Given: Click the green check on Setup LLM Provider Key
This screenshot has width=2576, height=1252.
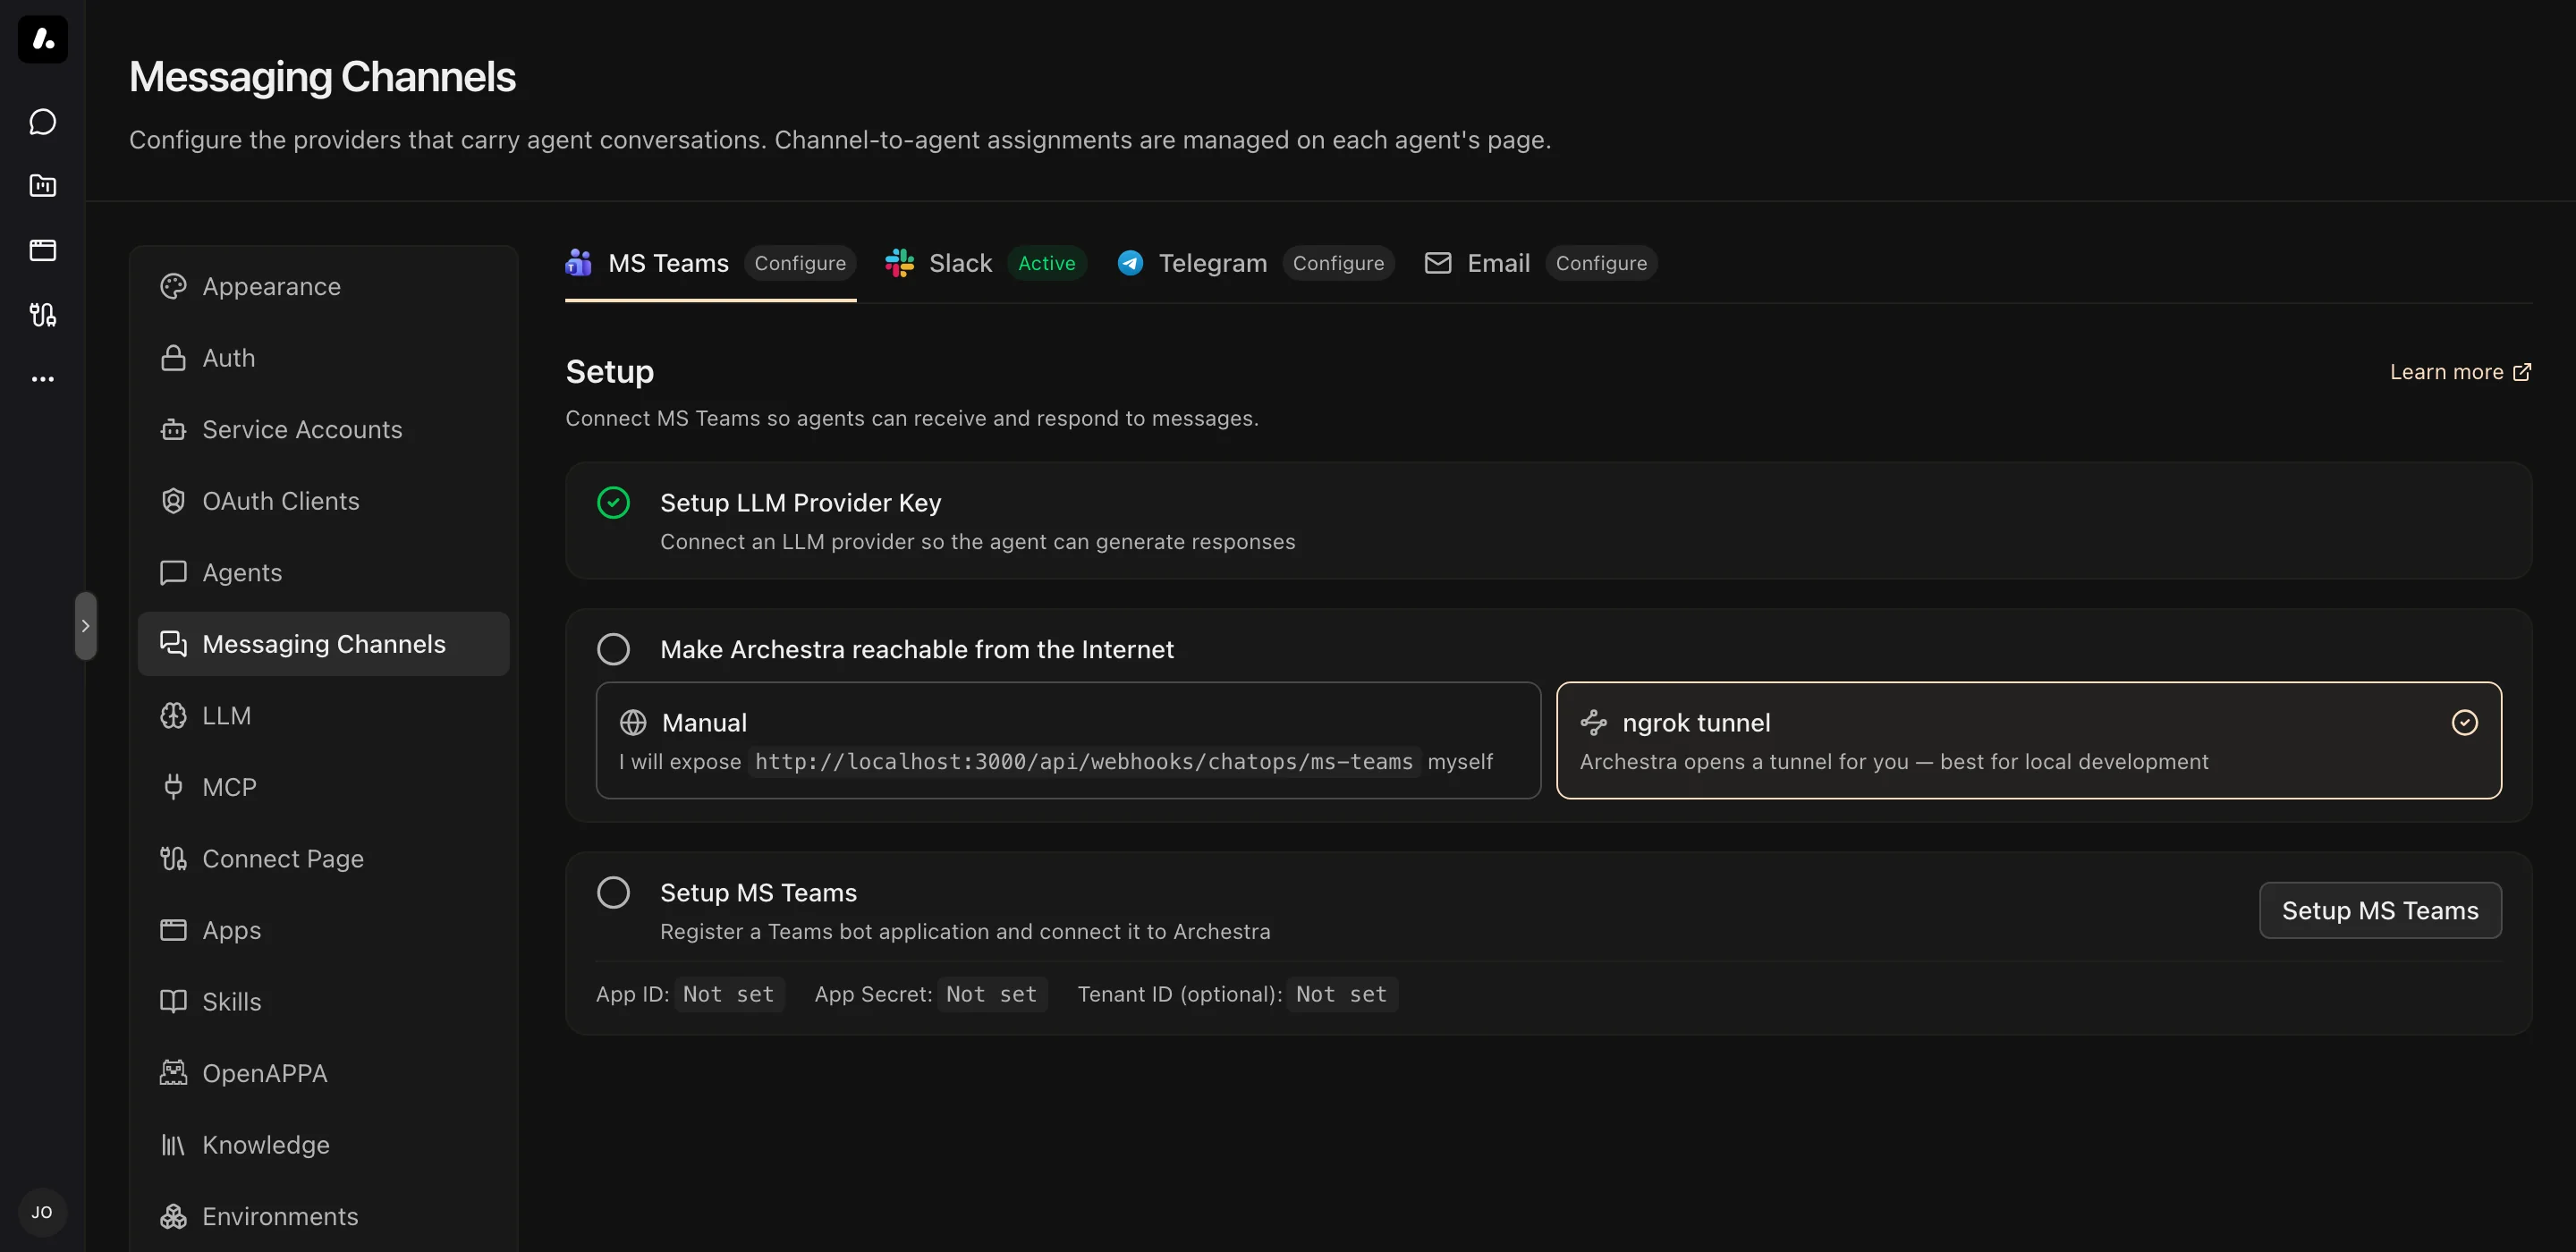Looking at the screenshot, I should pos(613,502).
